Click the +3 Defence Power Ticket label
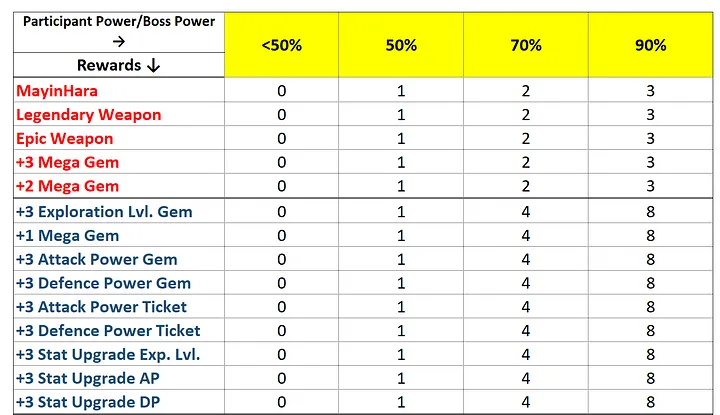 click(x=108, y=331)
